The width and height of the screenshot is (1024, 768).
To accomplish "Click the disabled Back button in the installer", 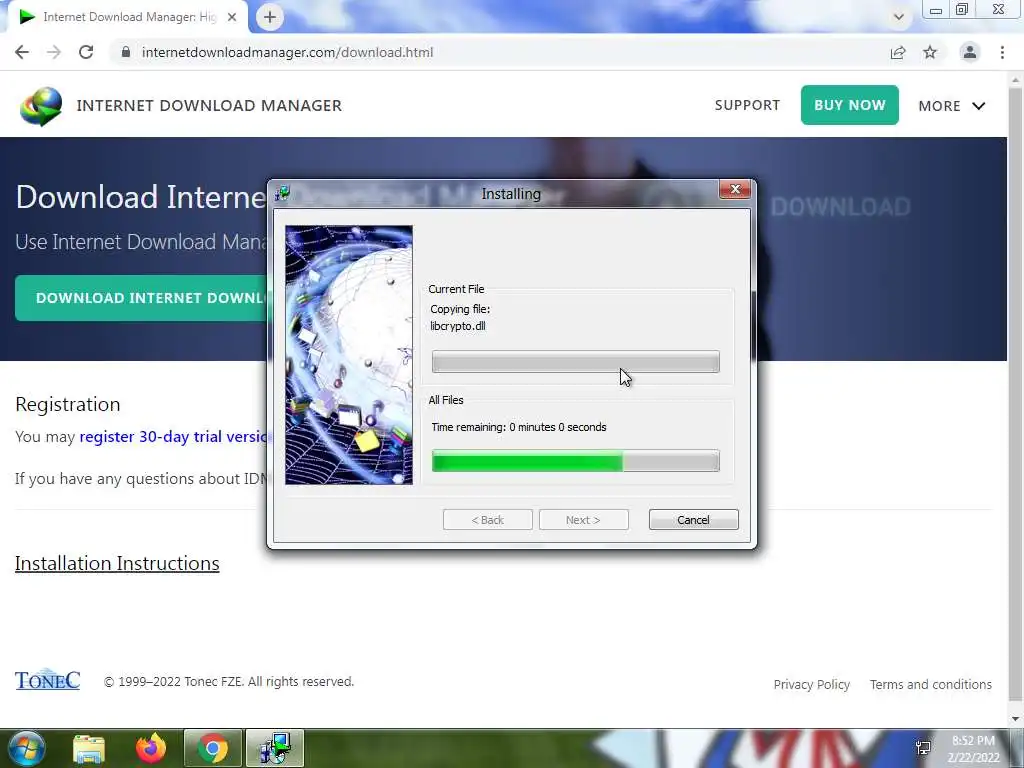I will tap(488, 520).
